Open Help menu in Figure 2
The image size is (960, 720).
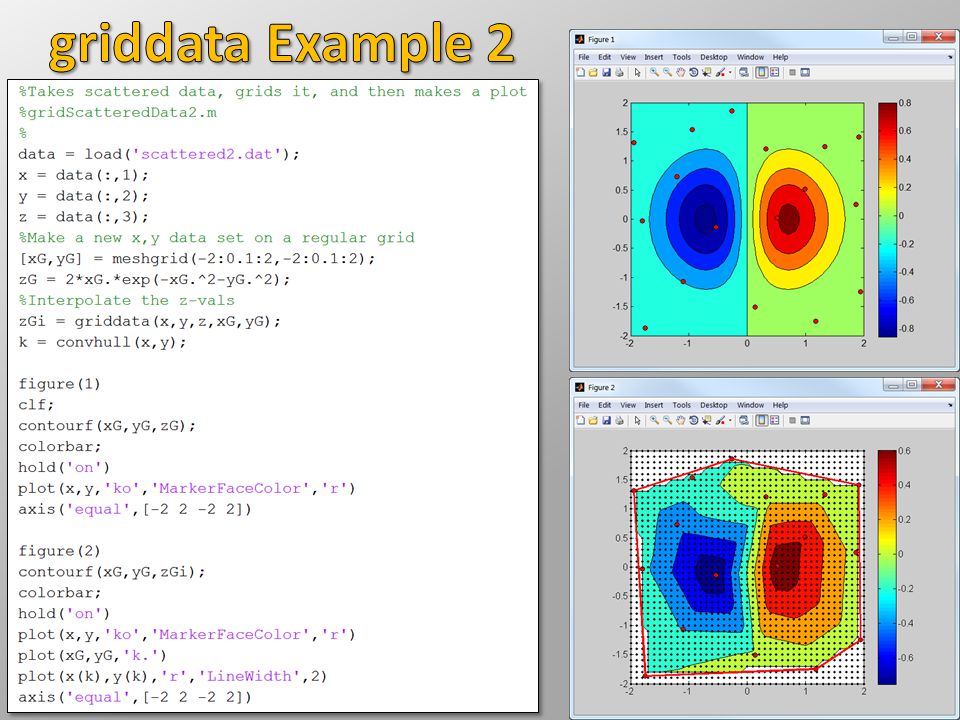pos(781,405)
